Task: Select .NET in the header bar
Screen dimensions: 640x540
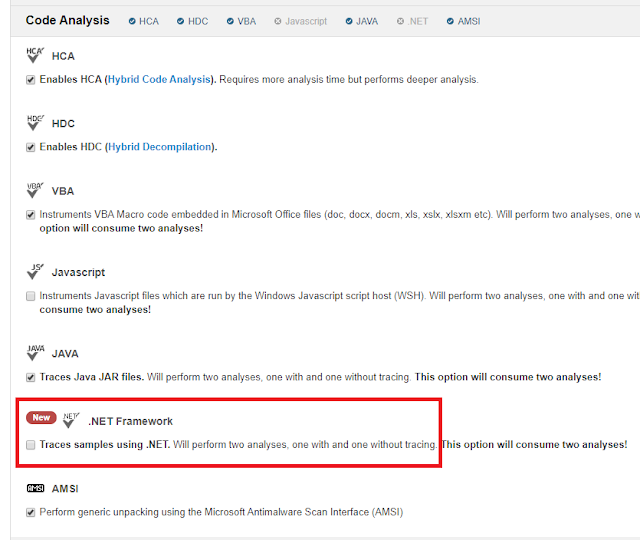Action: point(412,21)
